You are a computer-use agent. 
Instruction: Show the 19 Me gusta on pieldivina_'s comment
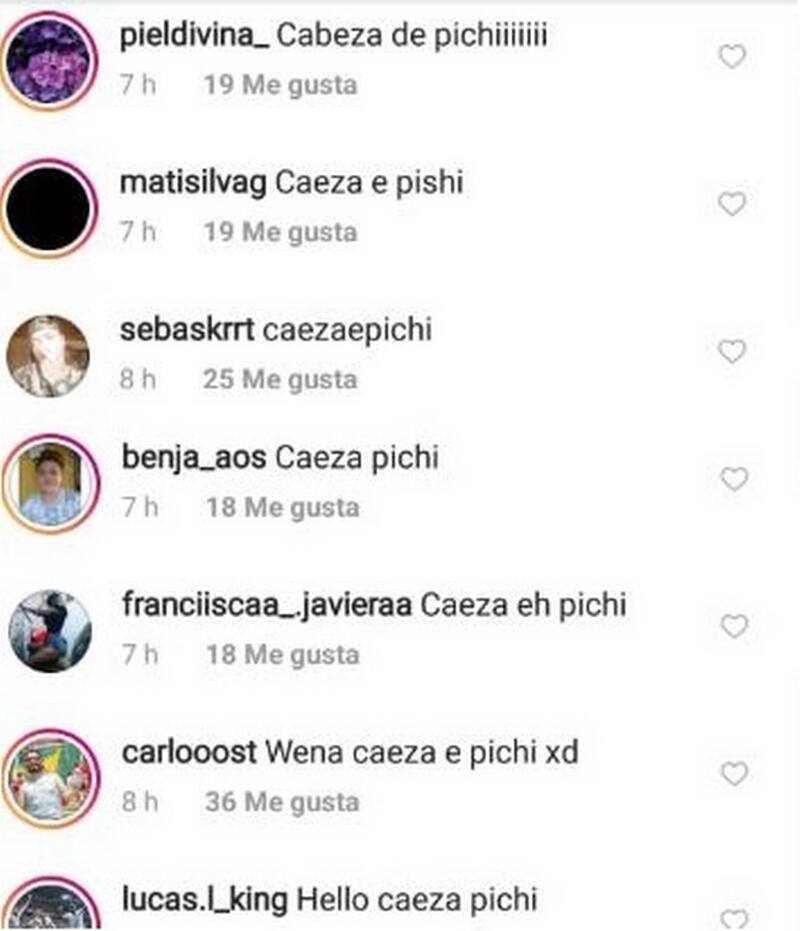[280, 85]
